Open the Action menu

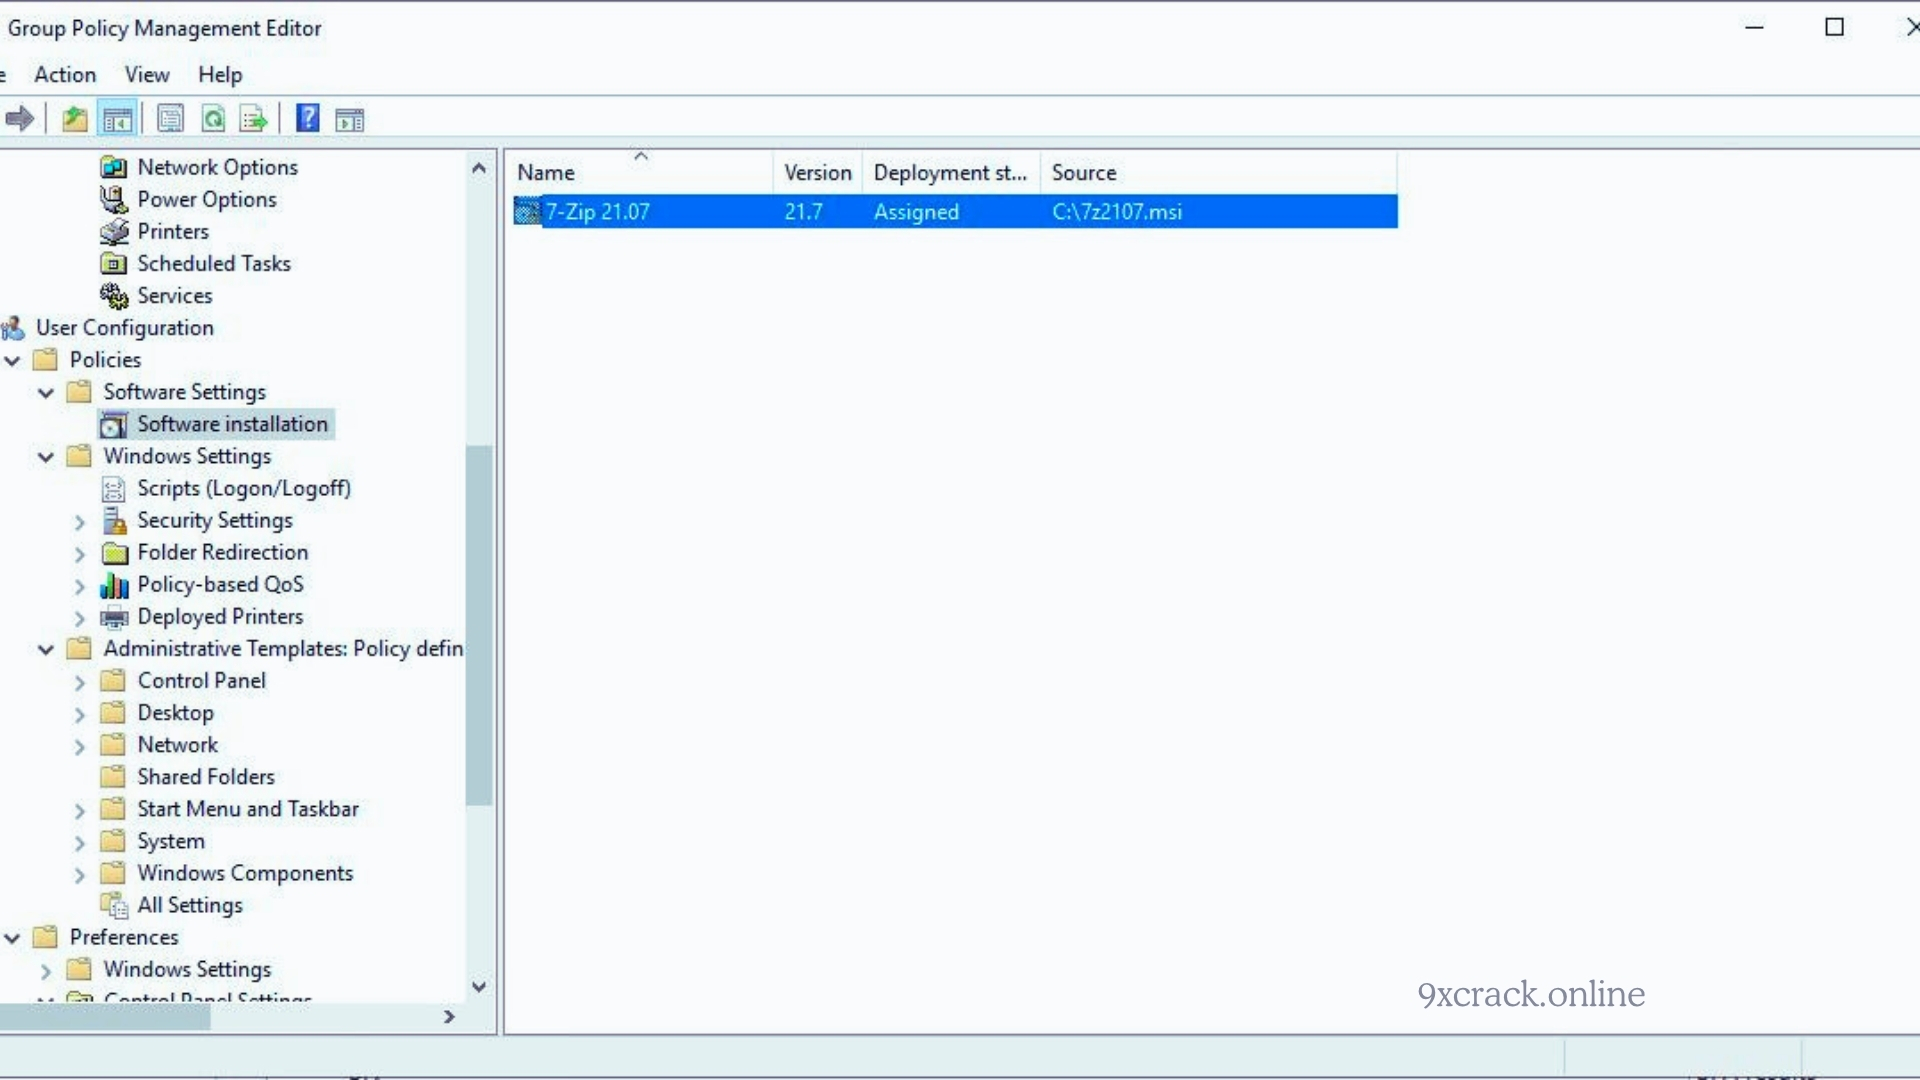point(65,75)
